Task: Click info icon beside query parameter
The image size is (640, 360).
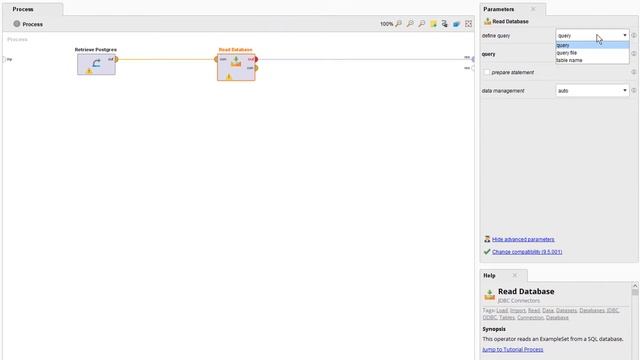Action: click(634, 53)
